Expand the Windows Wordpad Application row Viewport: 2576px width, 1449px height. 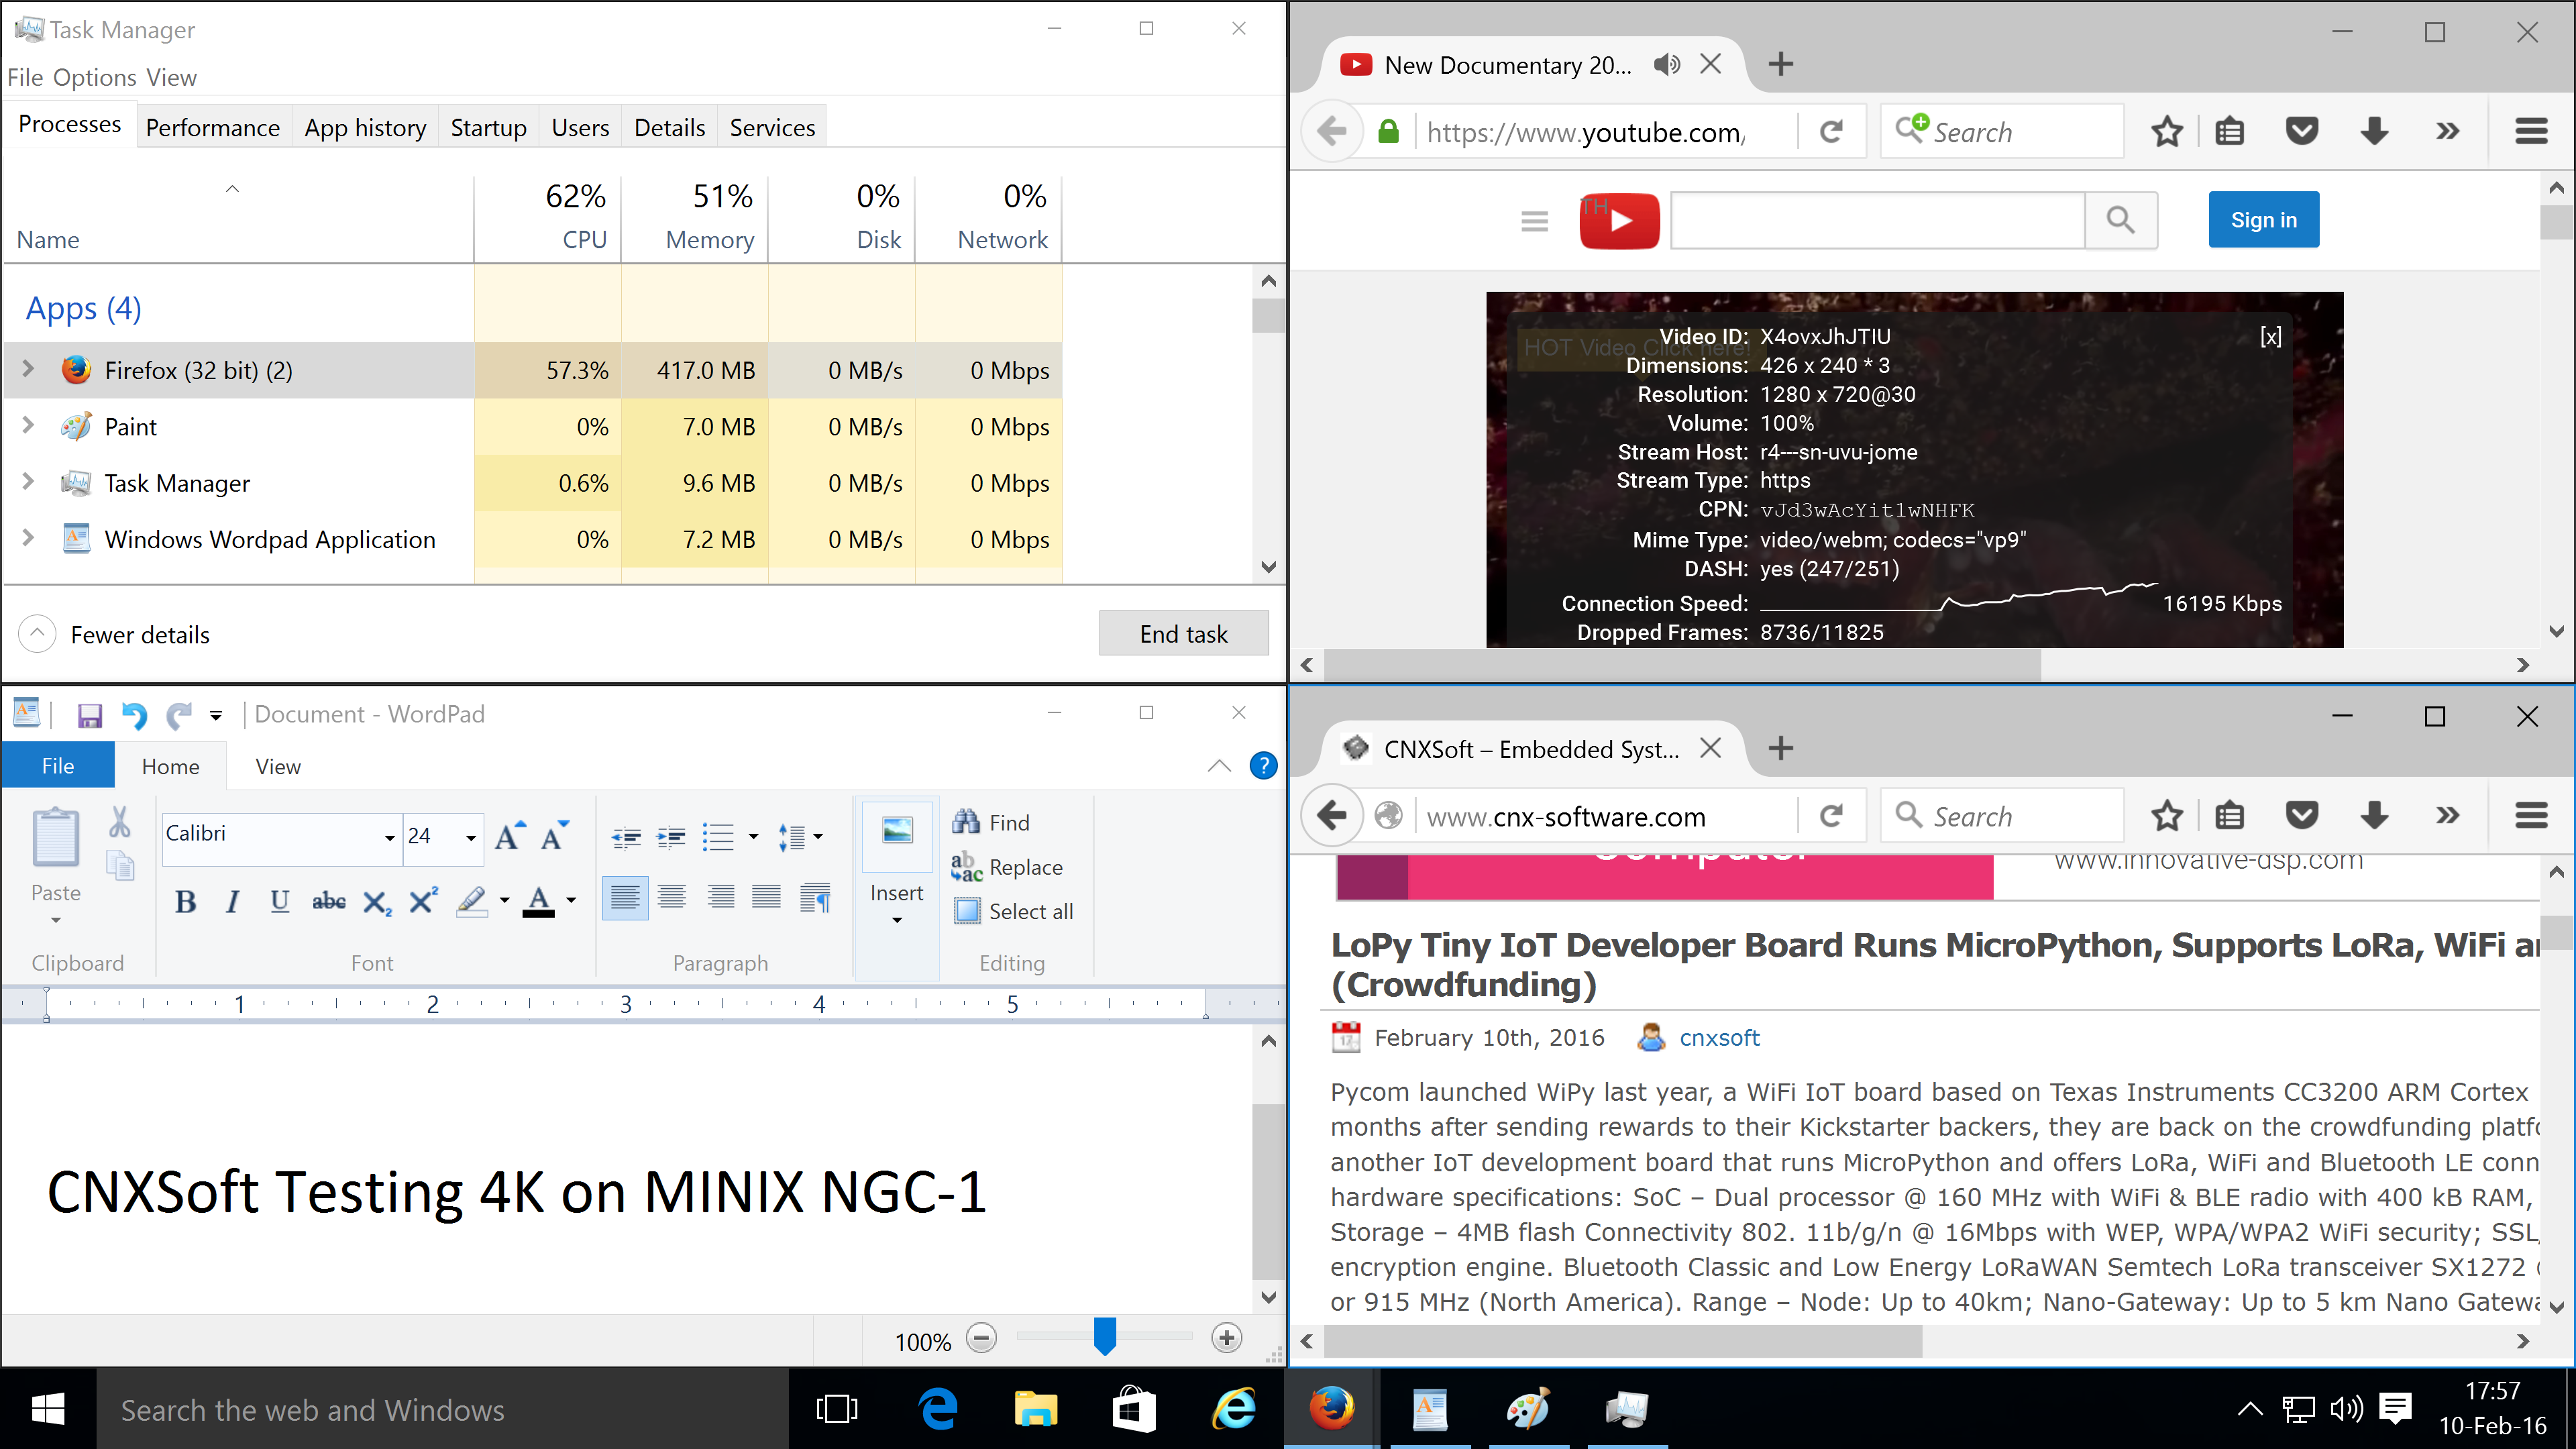28,538
